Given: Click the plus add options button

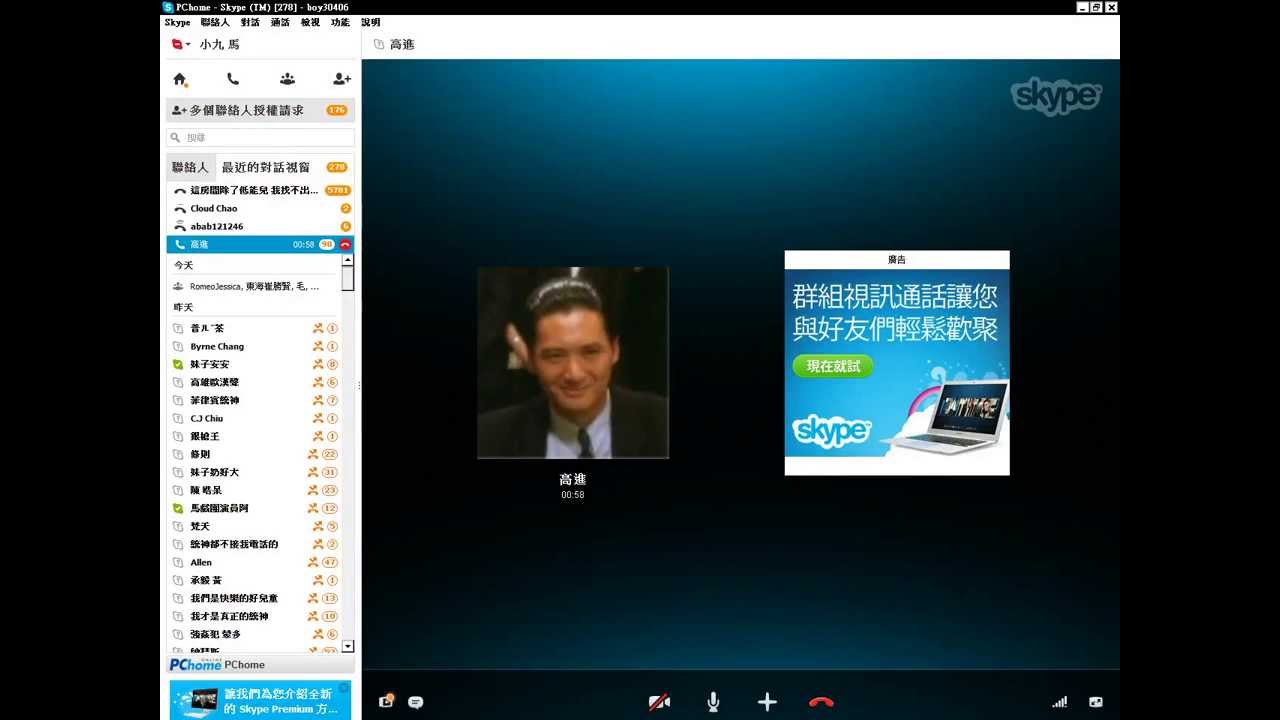Looking at the screenshot, I should pyautogui.click(x=767, y=702).
